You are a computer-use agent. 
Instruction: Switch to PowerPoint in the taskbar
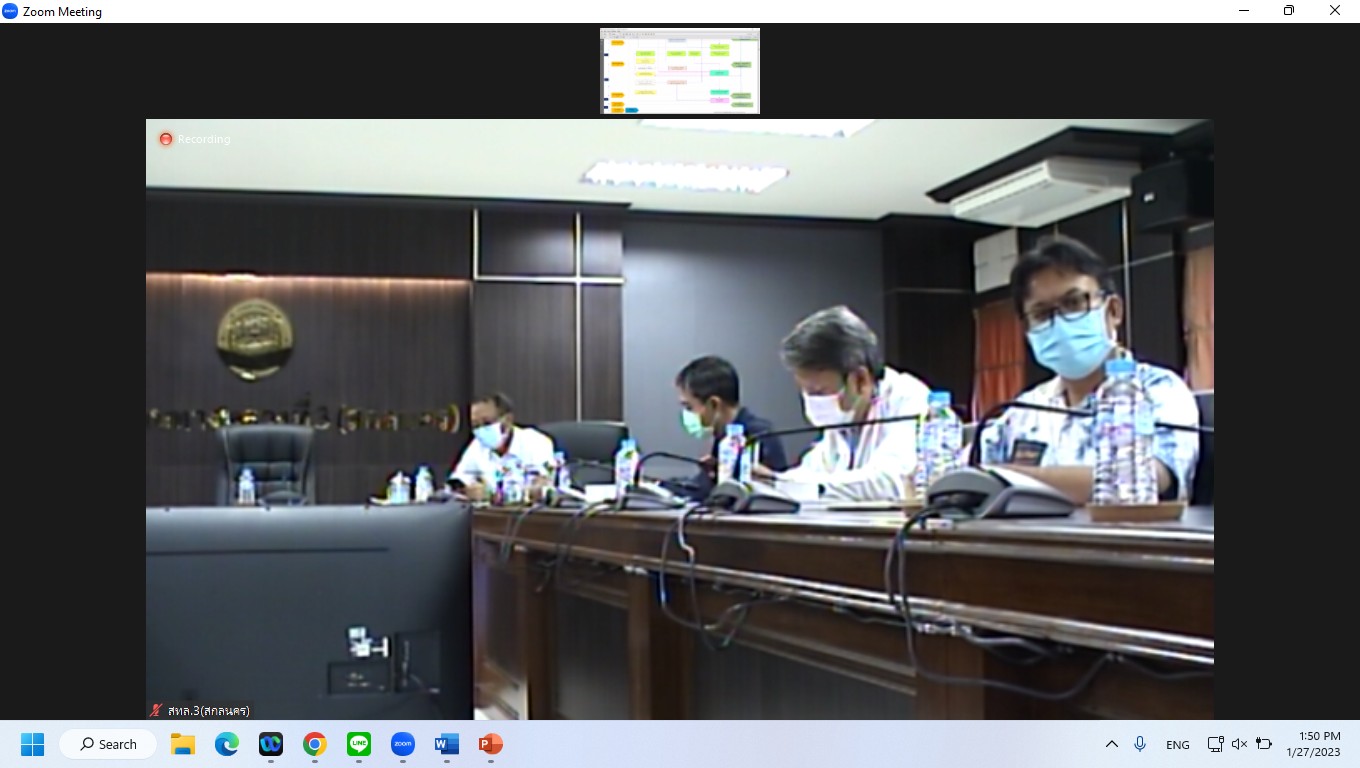pos(490,744)
